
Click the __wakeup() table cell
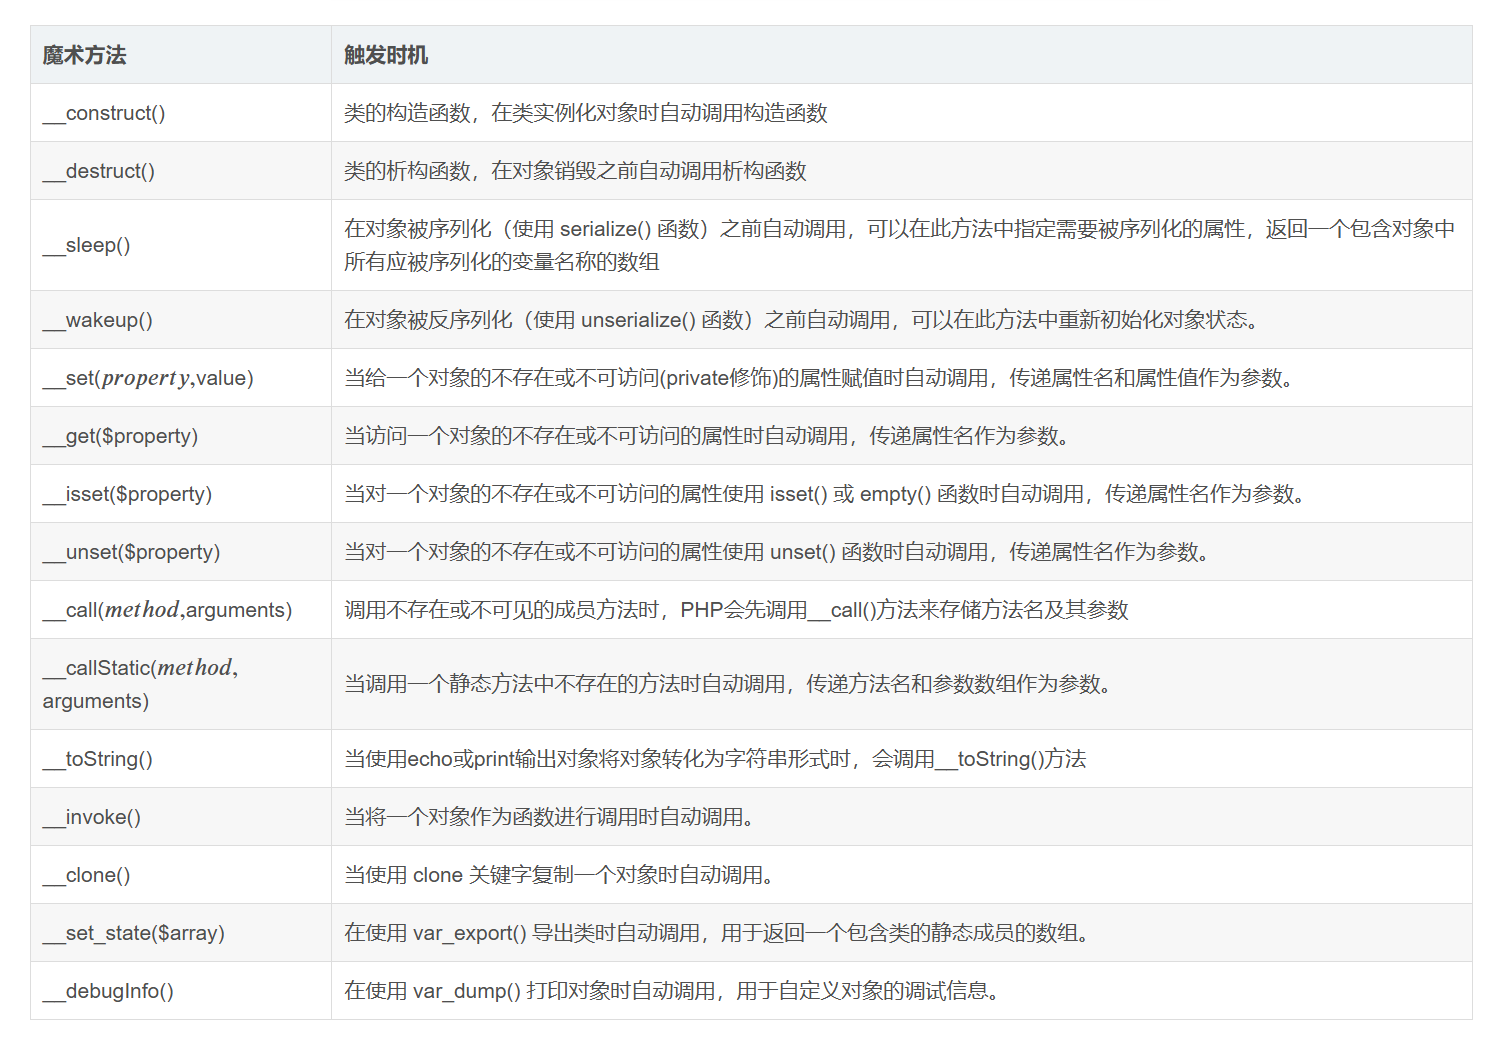181,320
